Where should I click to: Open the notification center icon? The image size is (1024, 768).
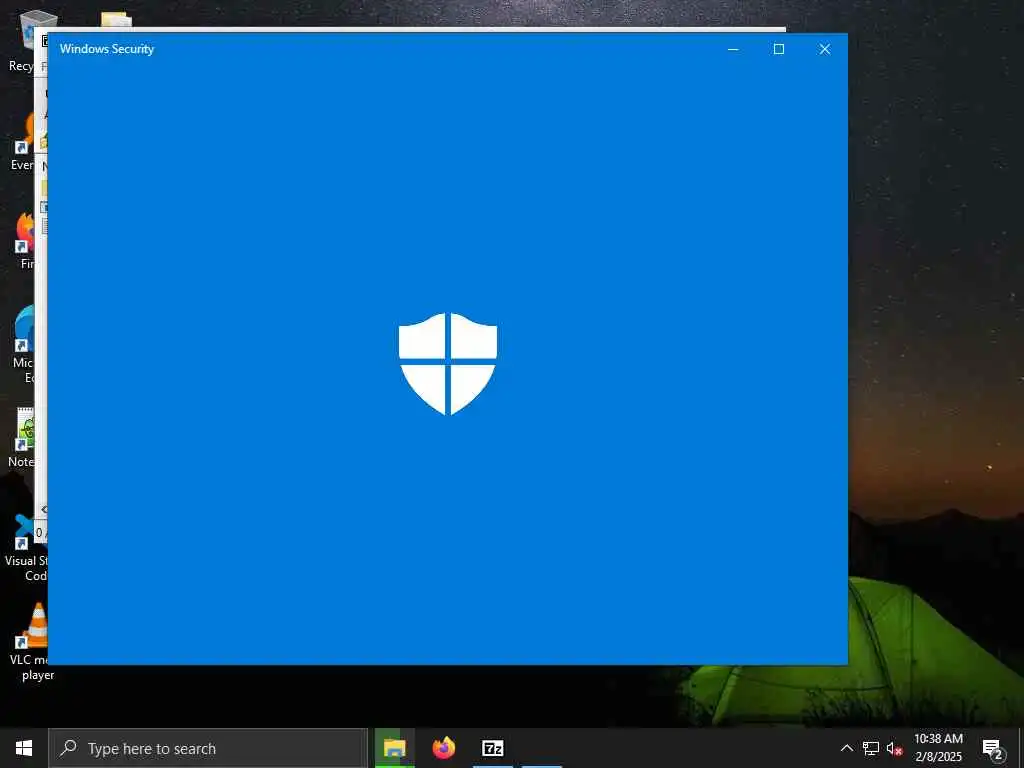click(x=993, y=748)
